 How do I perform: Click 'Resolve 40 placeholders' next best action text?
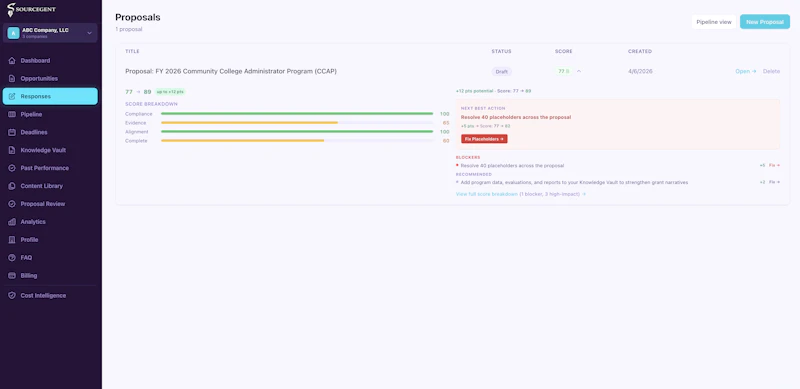[x=516, y=117]
